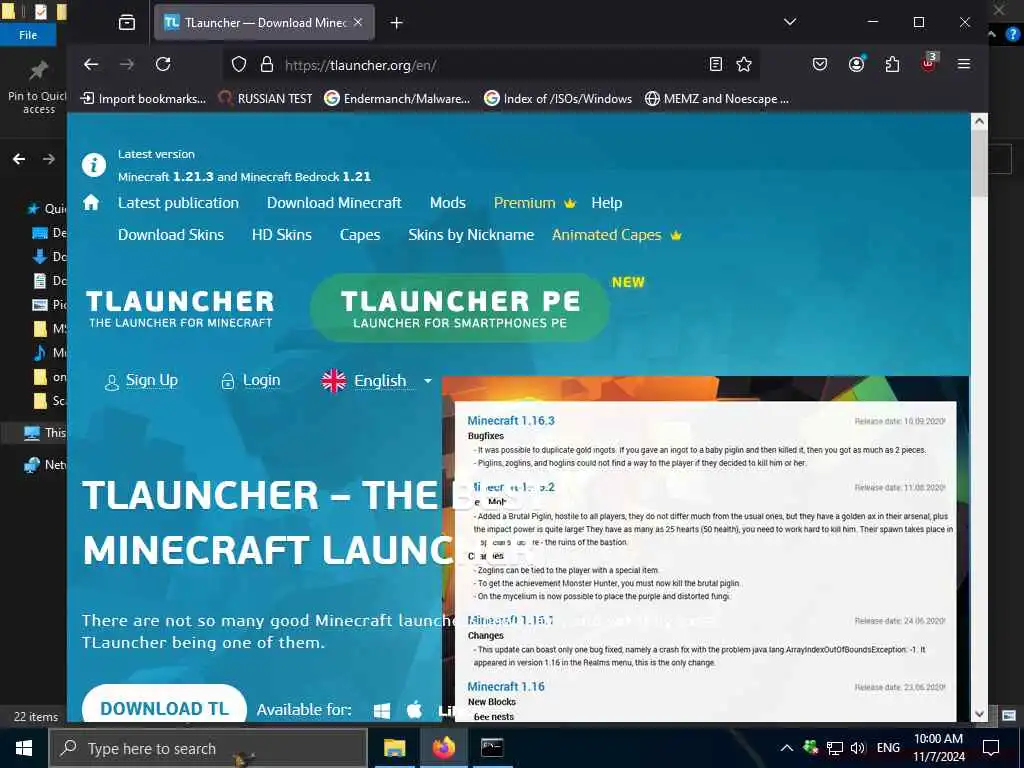Screen dimensions: 1024x768
Task: Open a new tab with the plus button
Action: click(396, 23)
